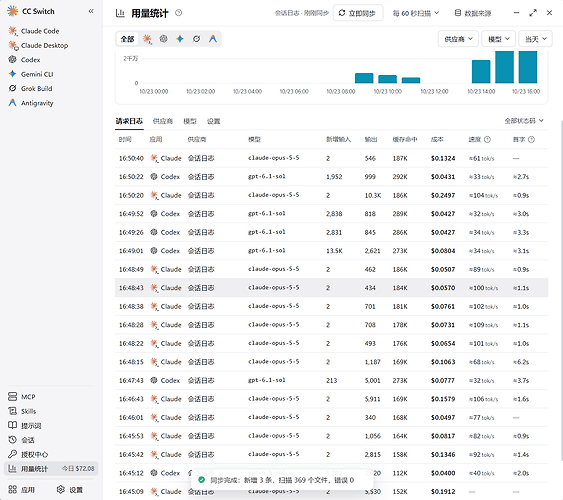Switch to 供应商 tab
Screen dimensions: 563x500
[x=163, y=121]
